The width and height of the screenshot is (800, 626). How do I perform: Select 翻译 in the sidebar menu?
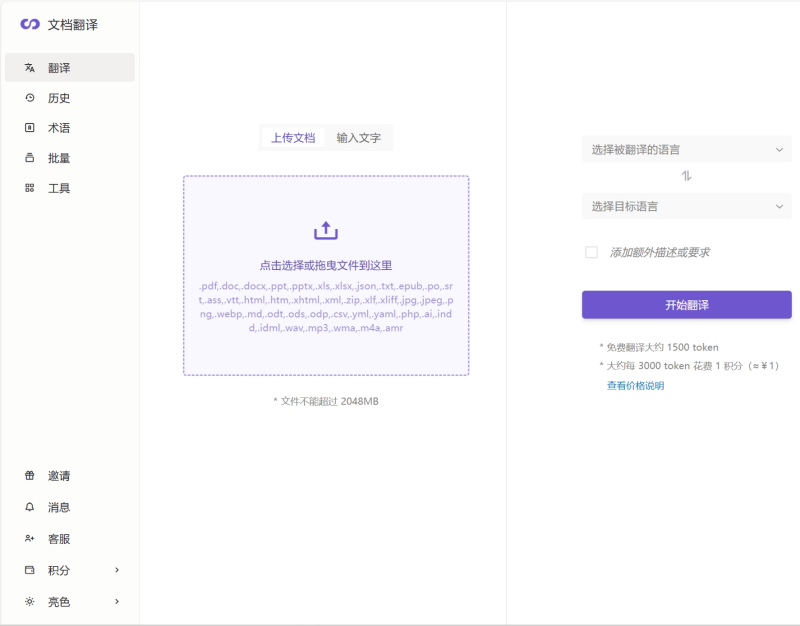69,68
